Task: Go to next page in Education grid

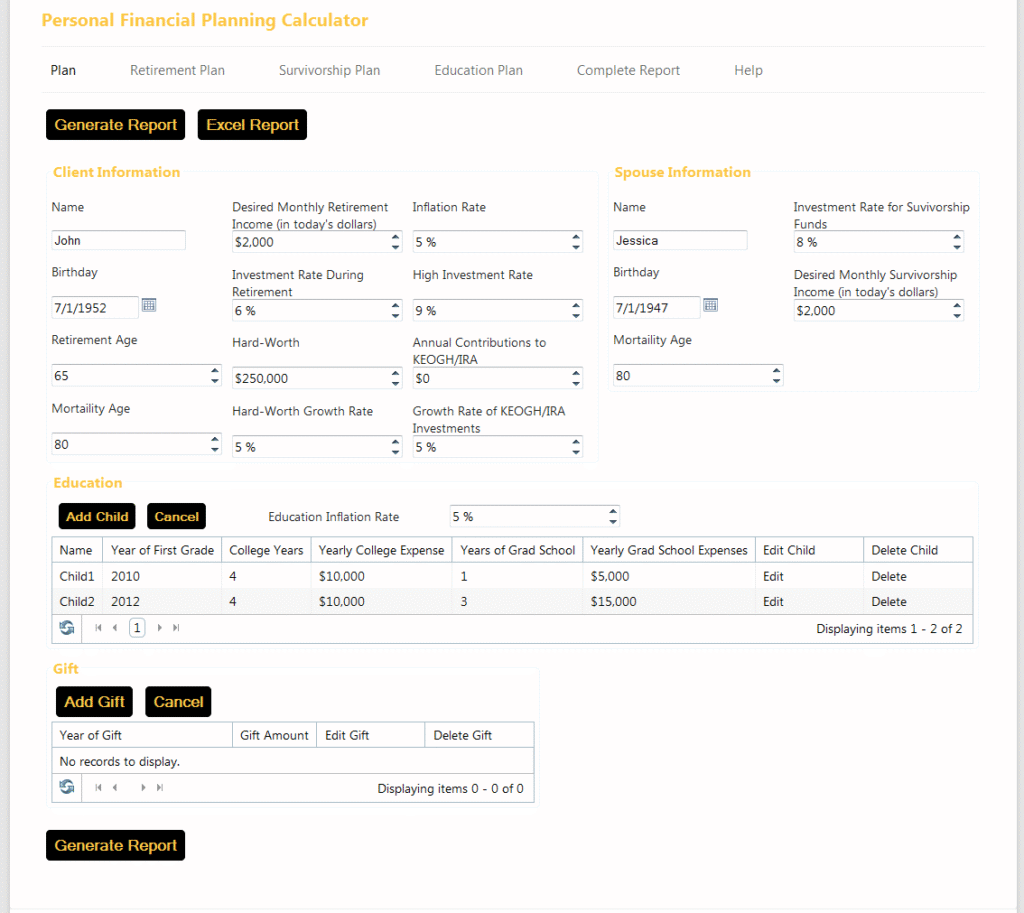Action: (159, 628)
